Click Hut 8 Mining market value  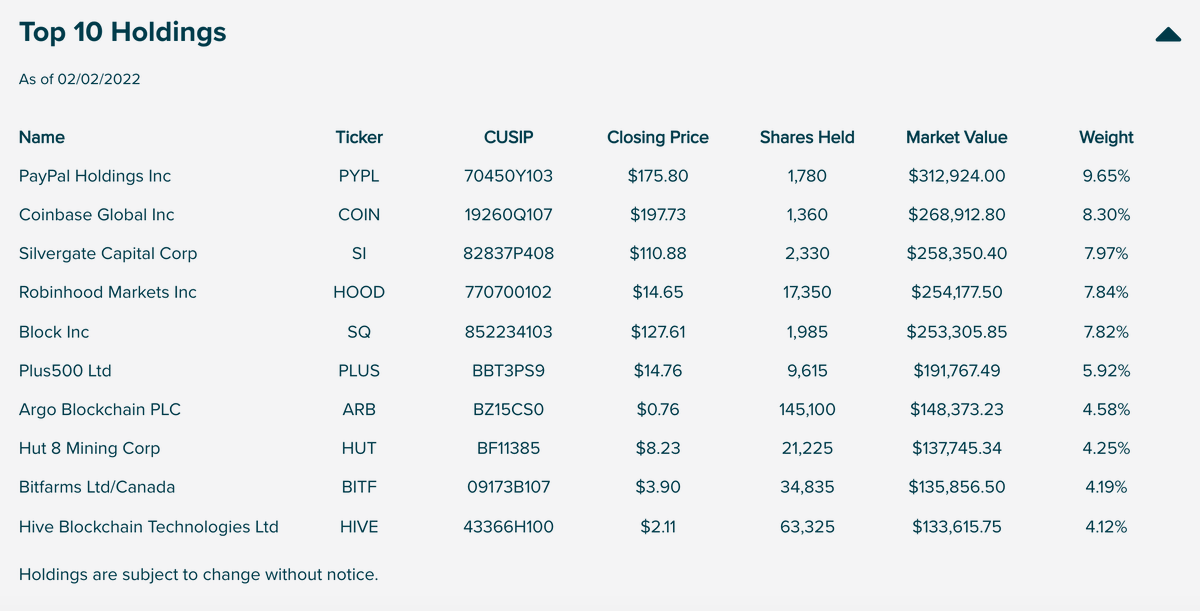point(957,449)
